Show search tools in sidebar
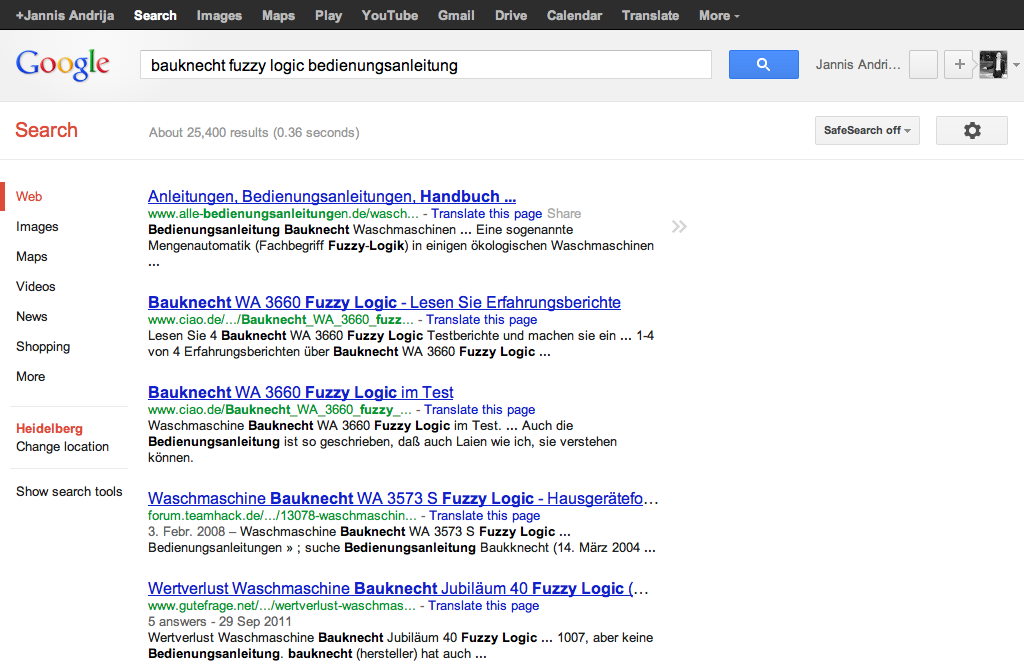This screenshot has width=1024, height=669. pyautogui.click(x=69, y=491)
